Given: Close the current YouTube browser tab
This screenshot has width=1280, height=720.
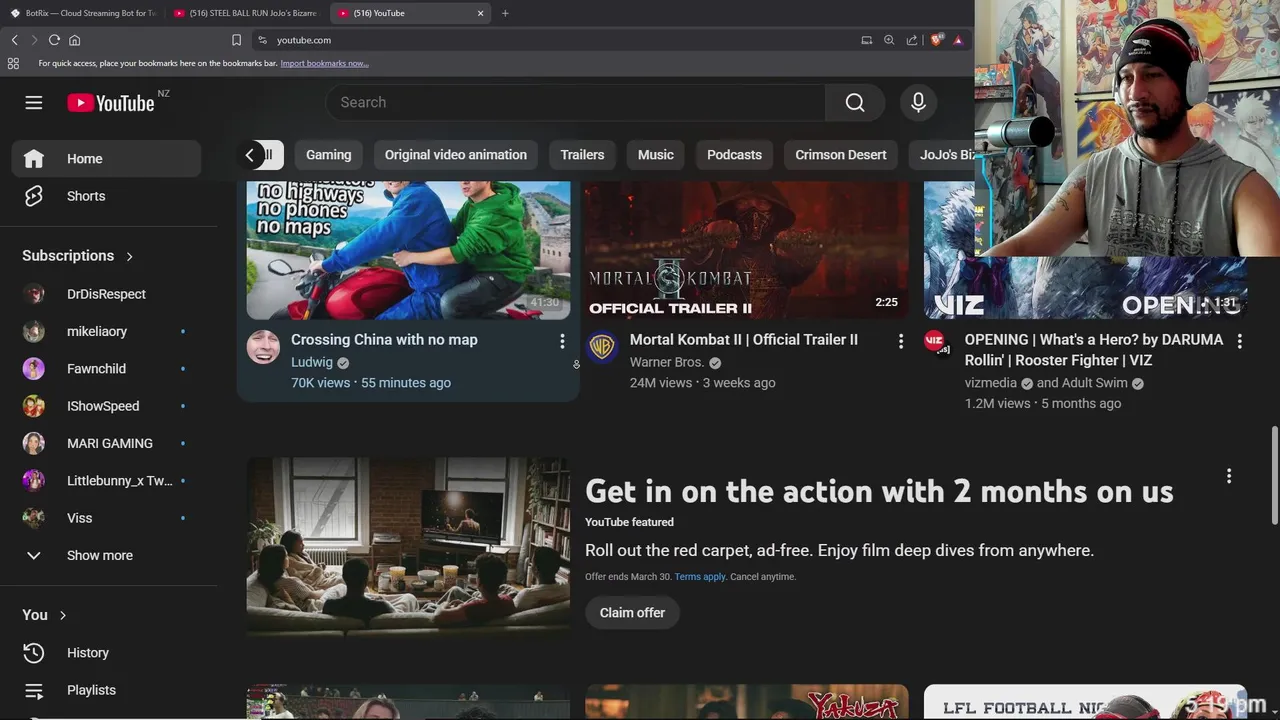Looking at the screenshot, I should (480, 13).
